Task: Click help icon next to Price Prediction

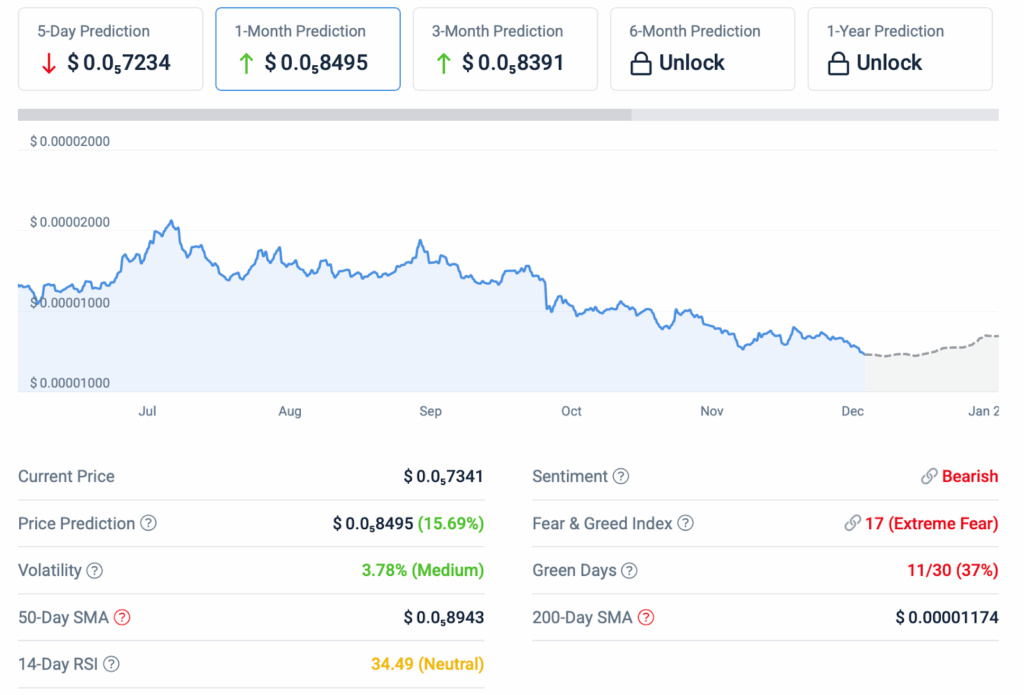Action: [148, 523]
